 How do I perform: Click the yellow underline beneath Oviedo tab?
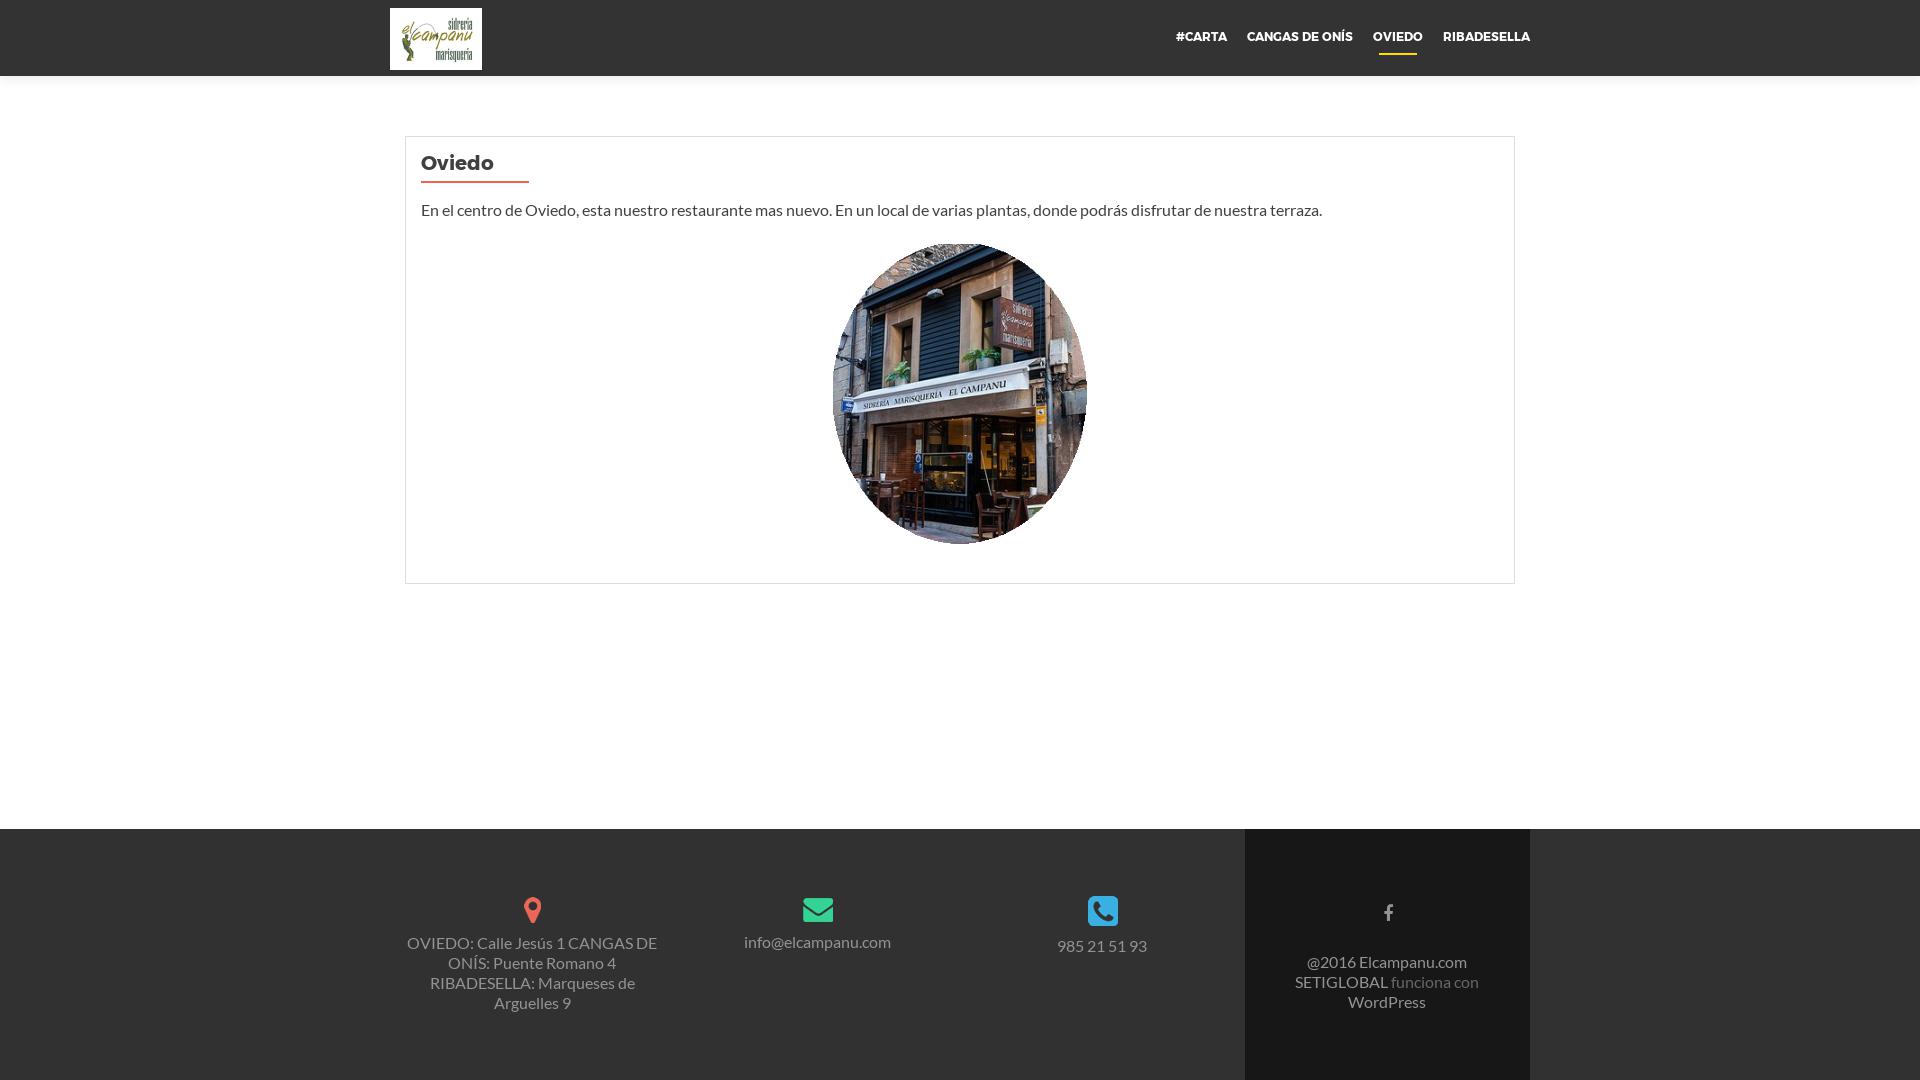pyautogui.click(x=1397, y=54)
